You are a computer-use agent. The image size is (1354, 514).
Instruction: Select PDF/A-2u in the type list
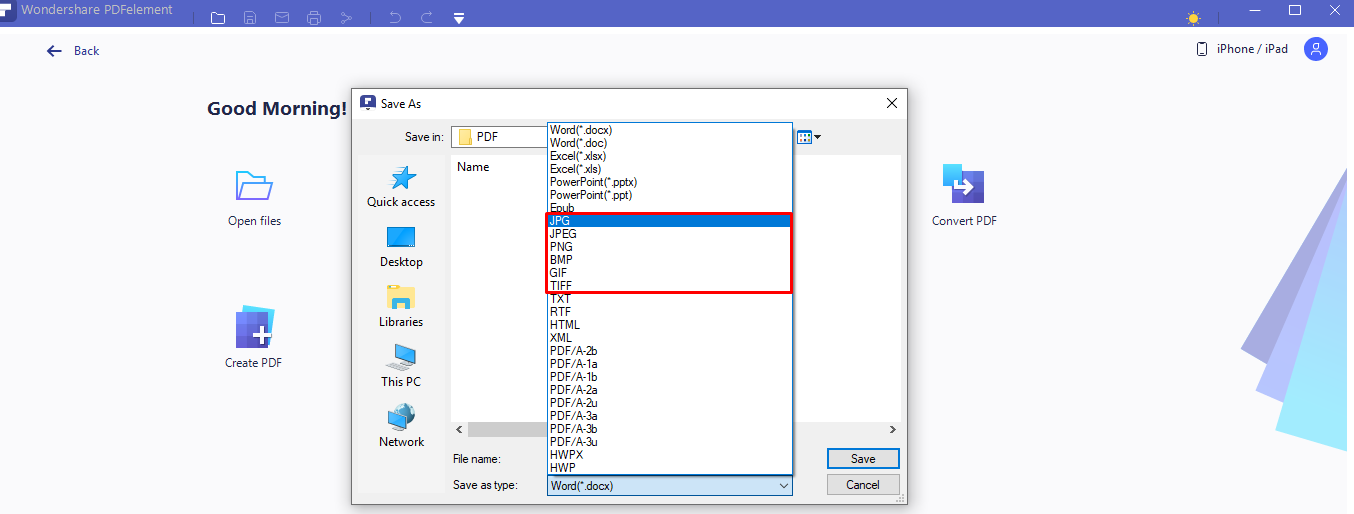point(670,403)
